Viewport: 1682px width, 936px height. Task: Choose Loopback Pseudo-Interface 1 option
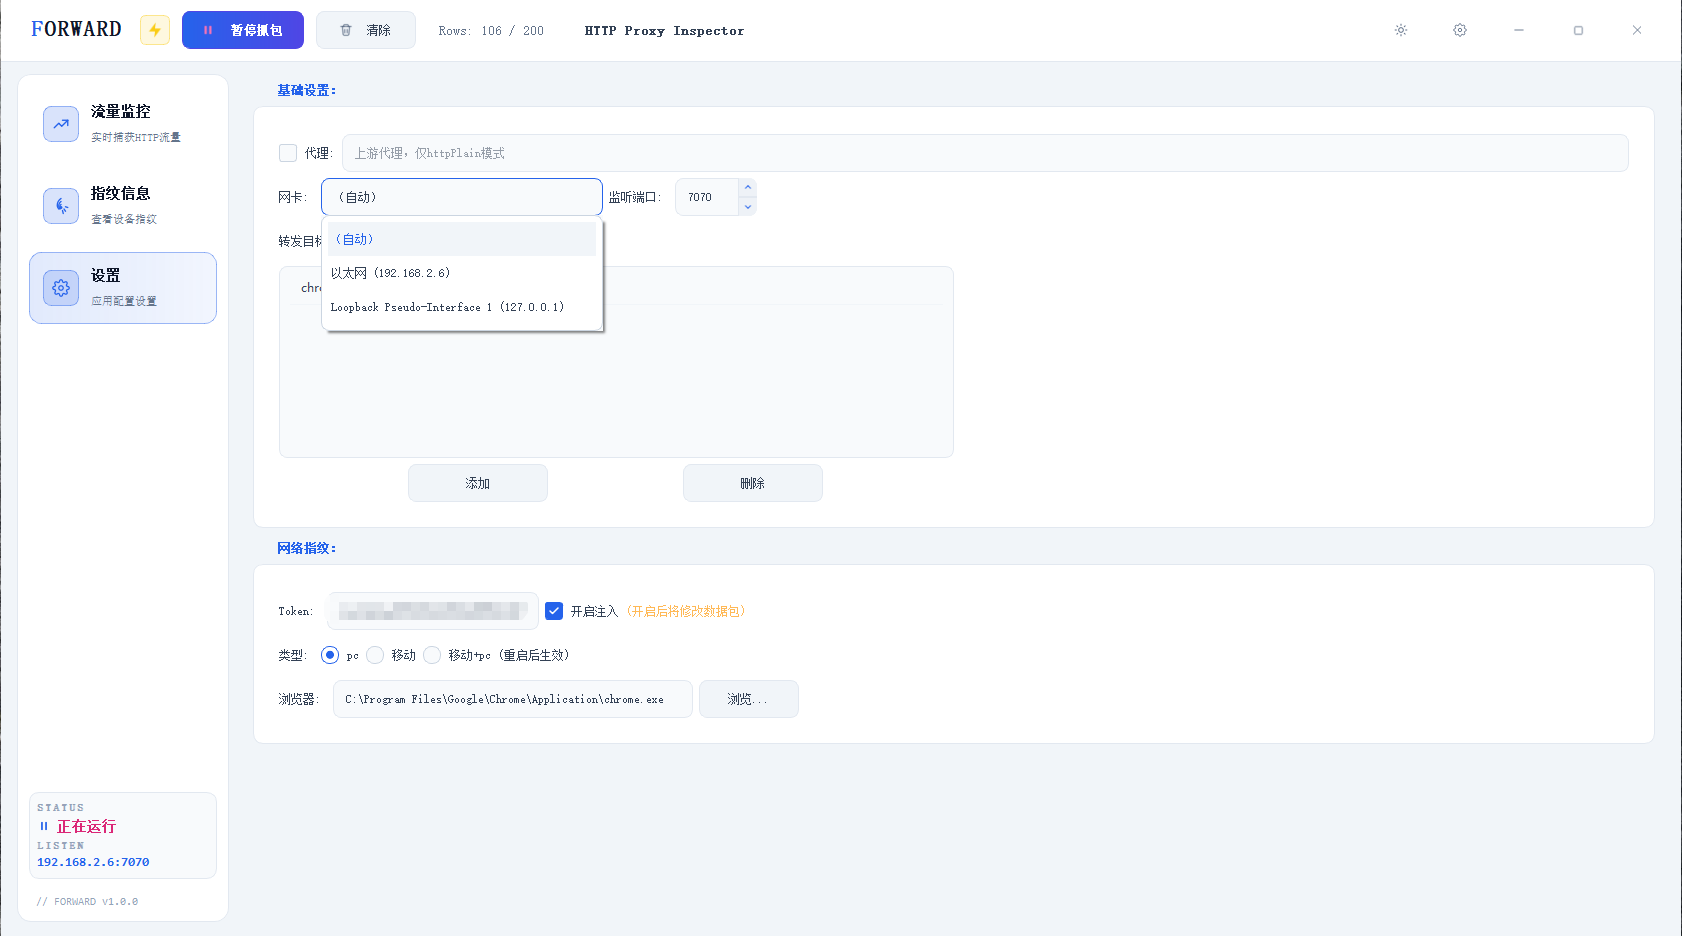tap(462, 307)
